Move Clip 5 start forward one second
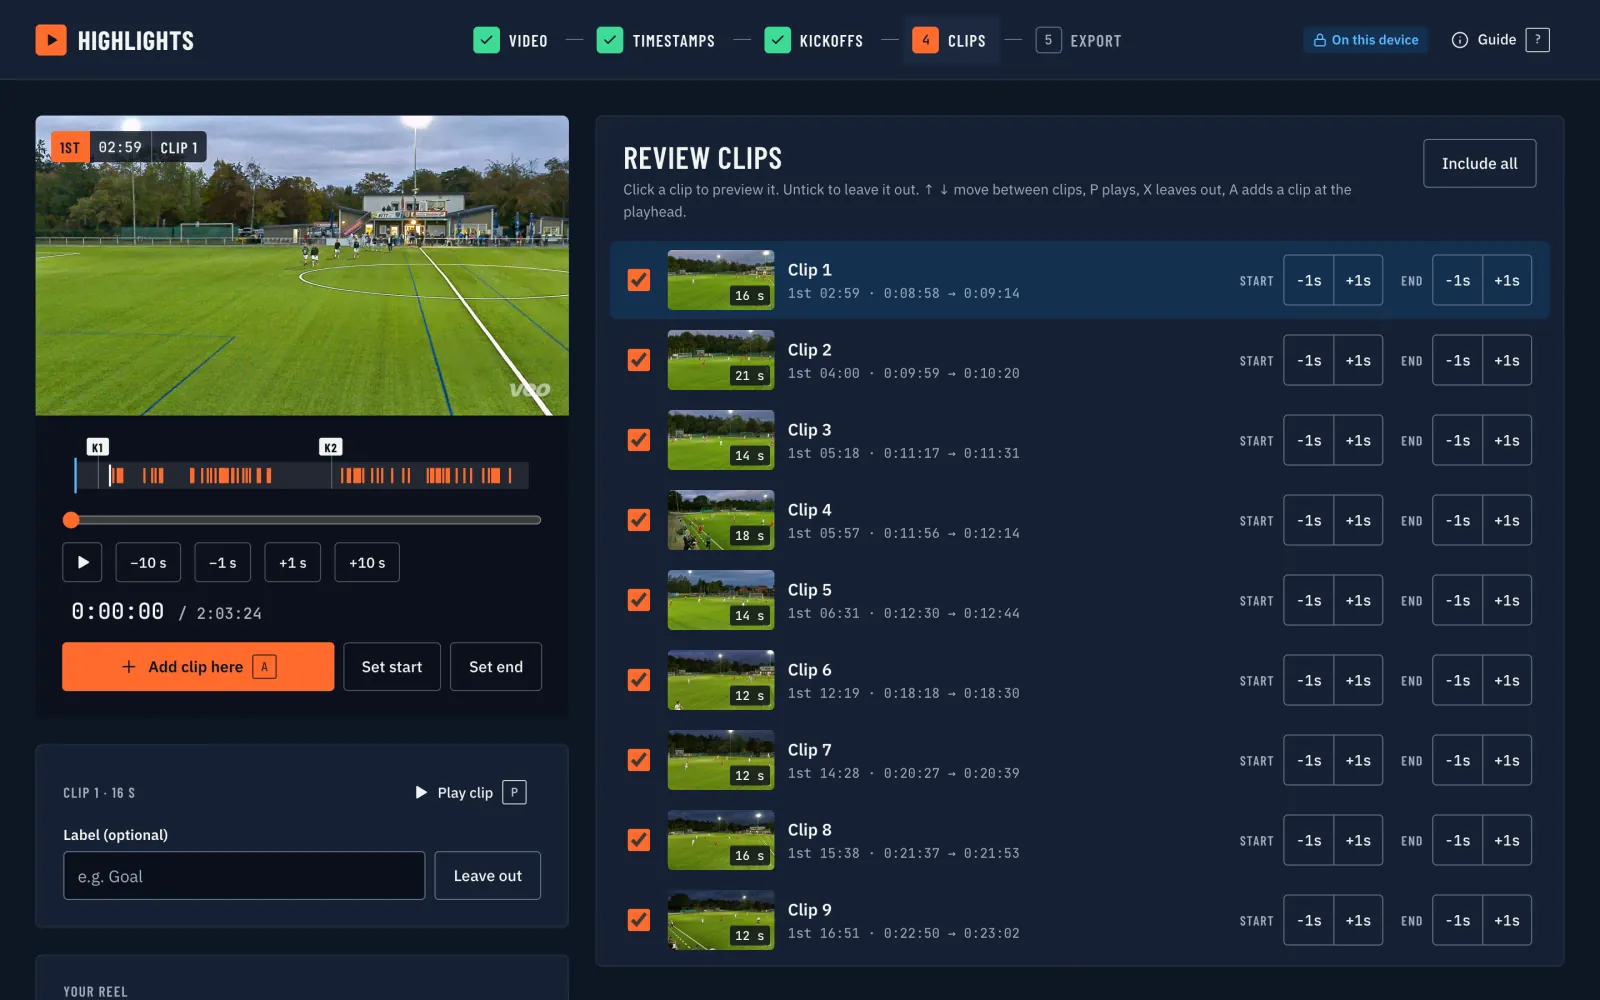Viewport: 1600px width, 1000px height. tap(1358, 600)
